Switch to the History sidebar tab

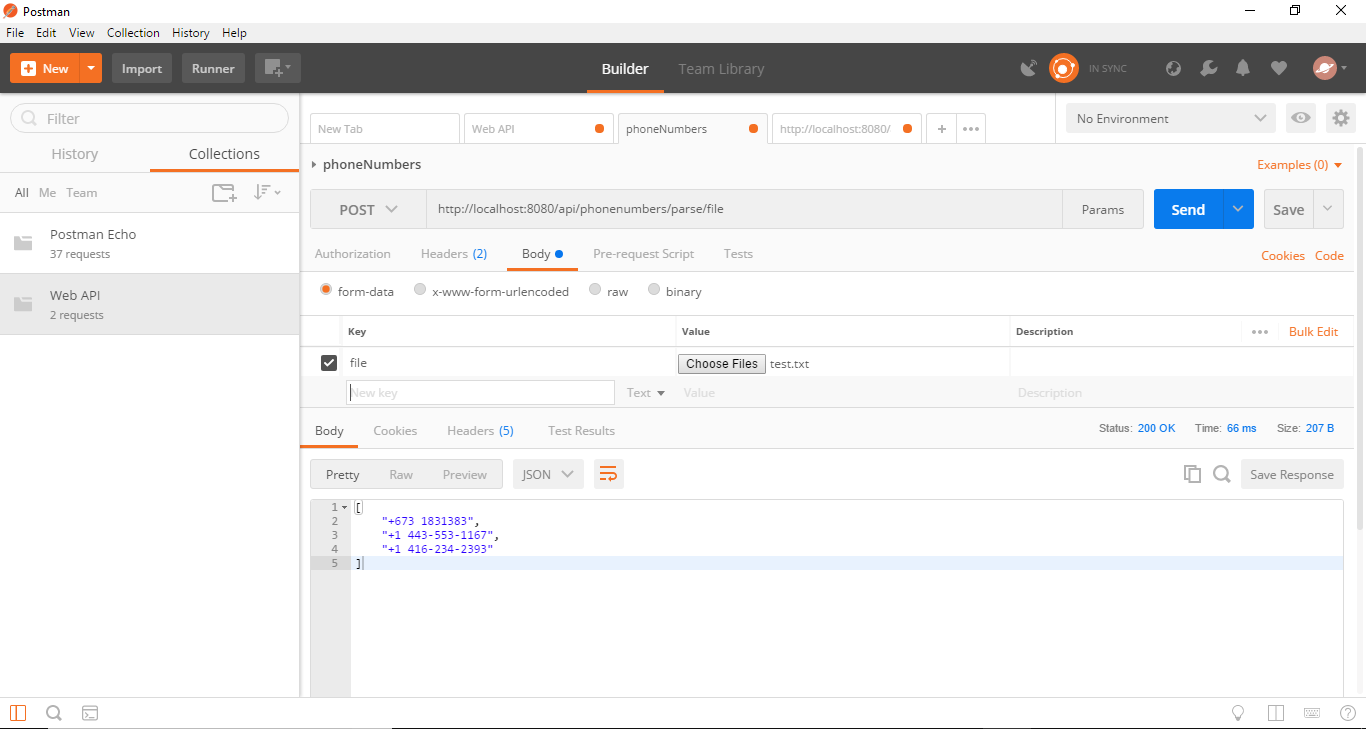coord(75,154)
